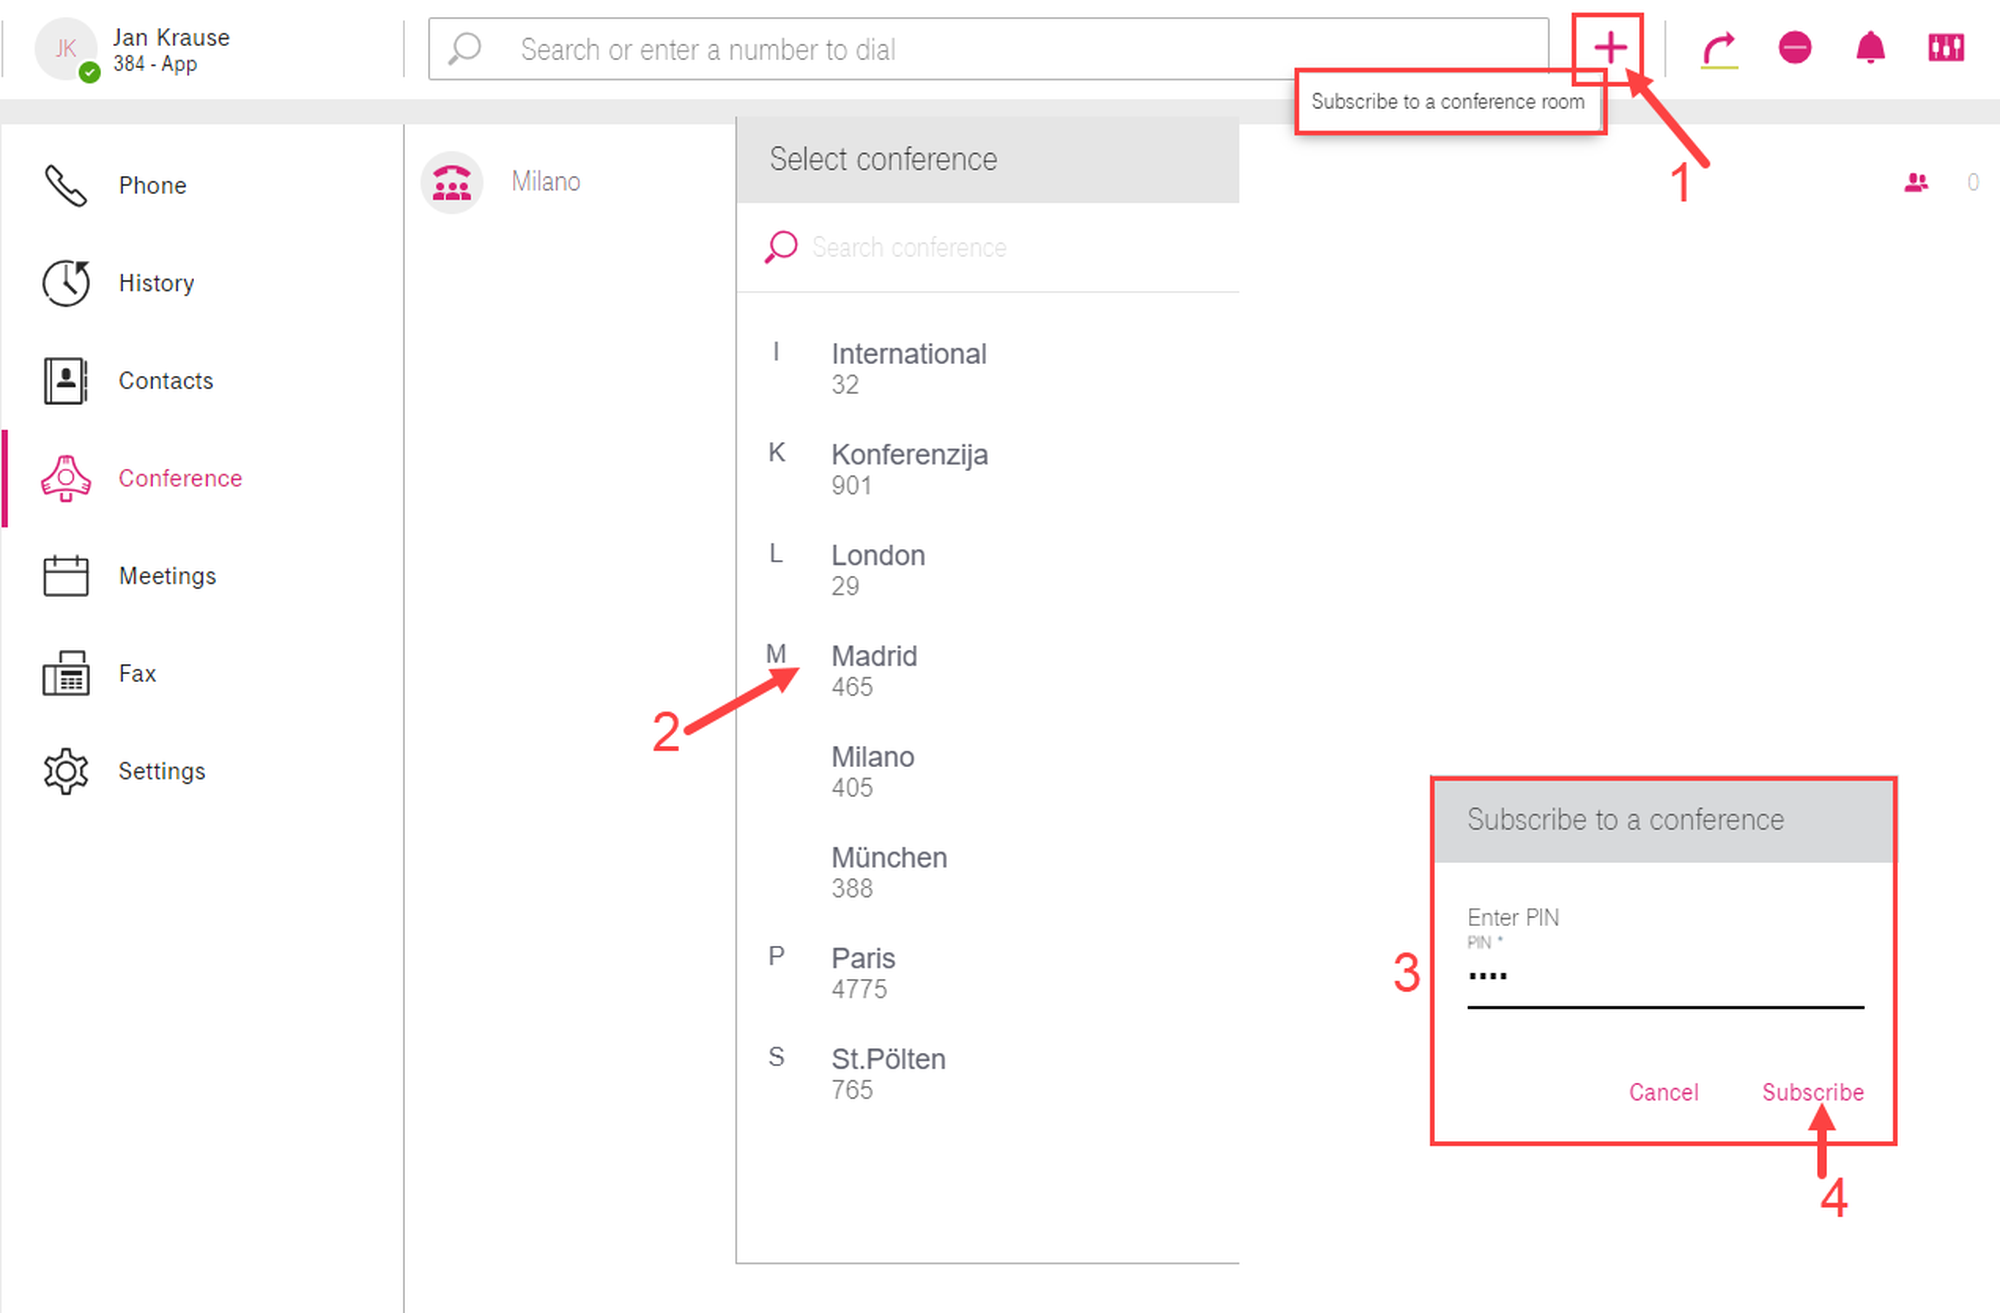Go to the History section

(156, 283)
